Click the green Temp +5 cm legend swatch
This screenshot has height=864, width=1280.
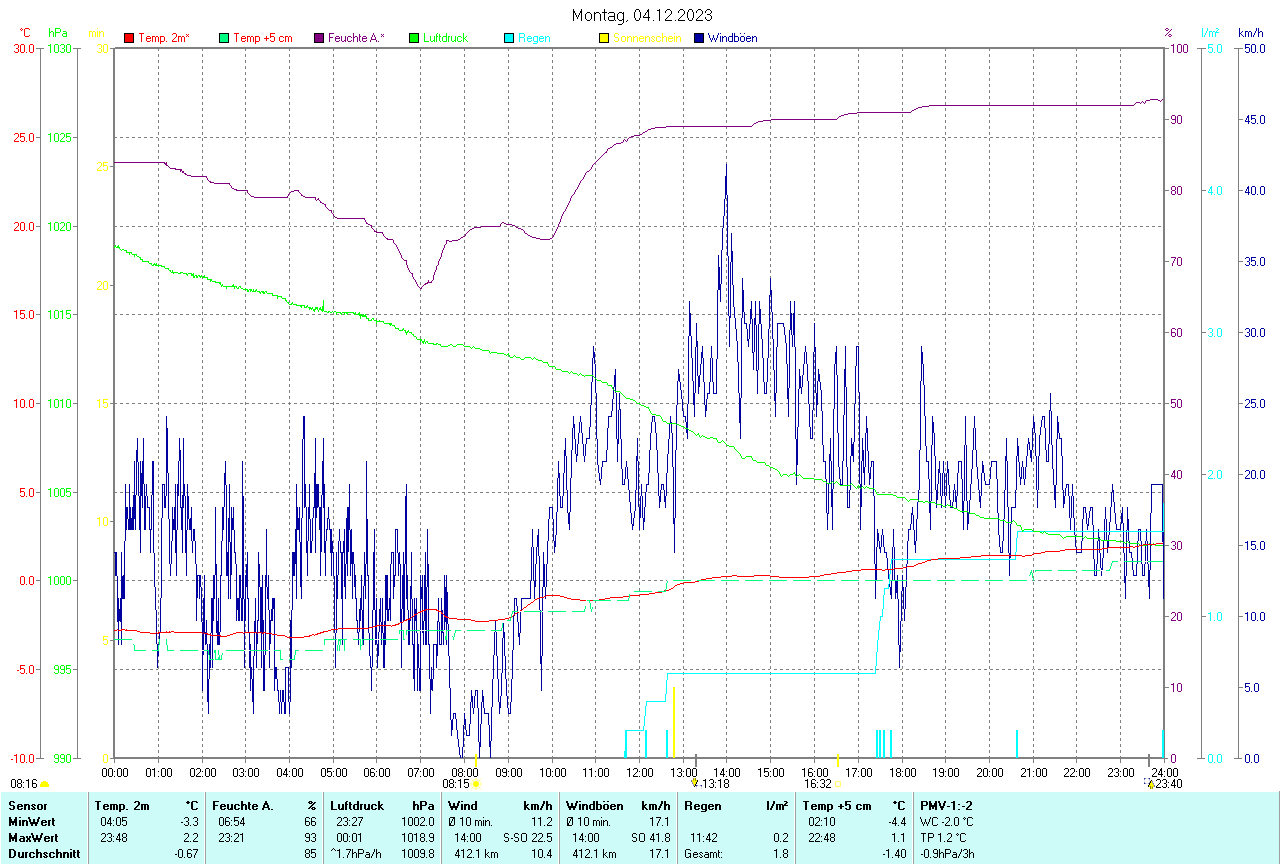224,38
